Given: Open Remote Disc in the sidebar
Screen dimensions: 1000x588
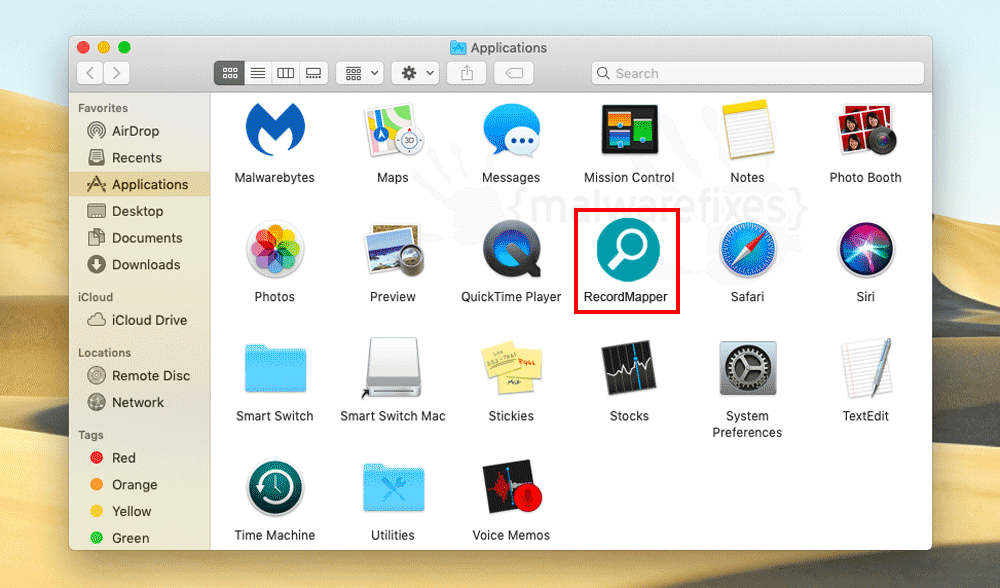Looking at the screenshot, I should (x=140, y=376).
